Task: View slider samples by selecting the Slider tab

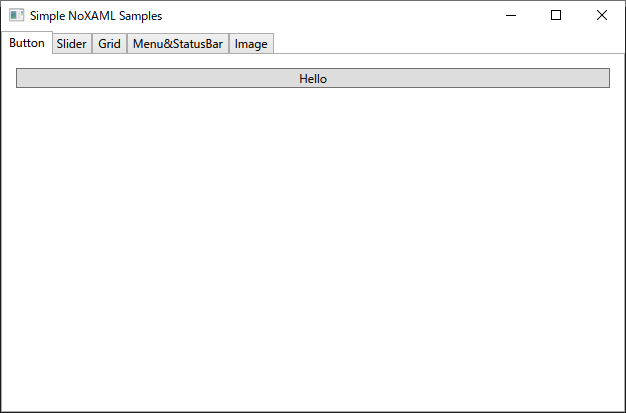Action: pyautogui.click(x=72, y=44)
